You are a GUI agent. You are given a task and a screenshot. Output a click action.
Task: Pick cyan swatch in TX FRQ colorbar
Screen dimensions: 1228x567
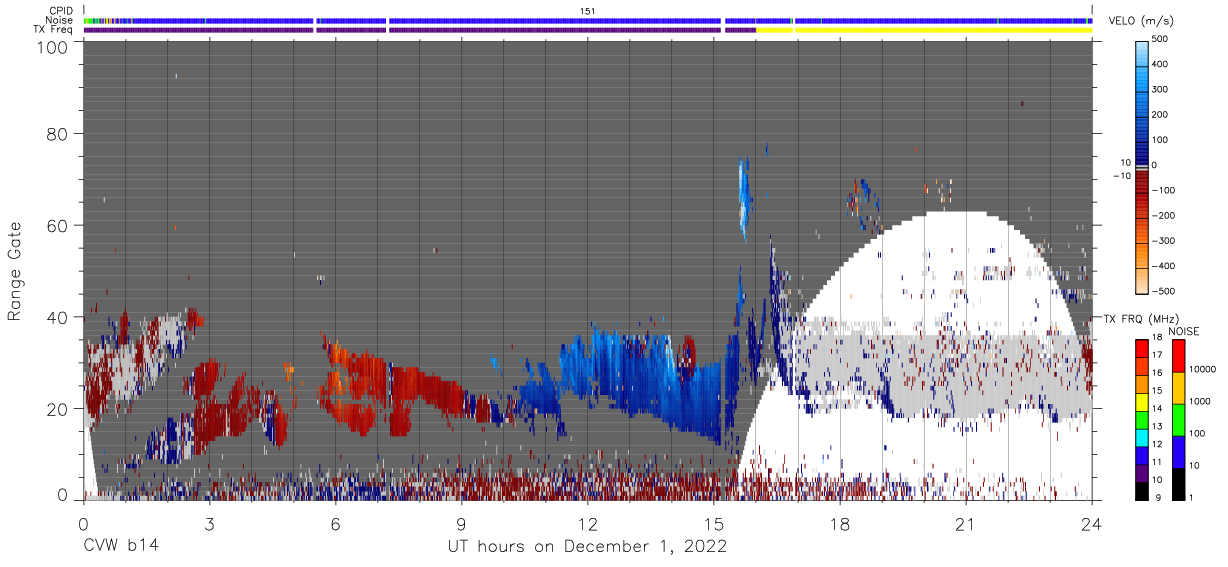coord(1141,437)
